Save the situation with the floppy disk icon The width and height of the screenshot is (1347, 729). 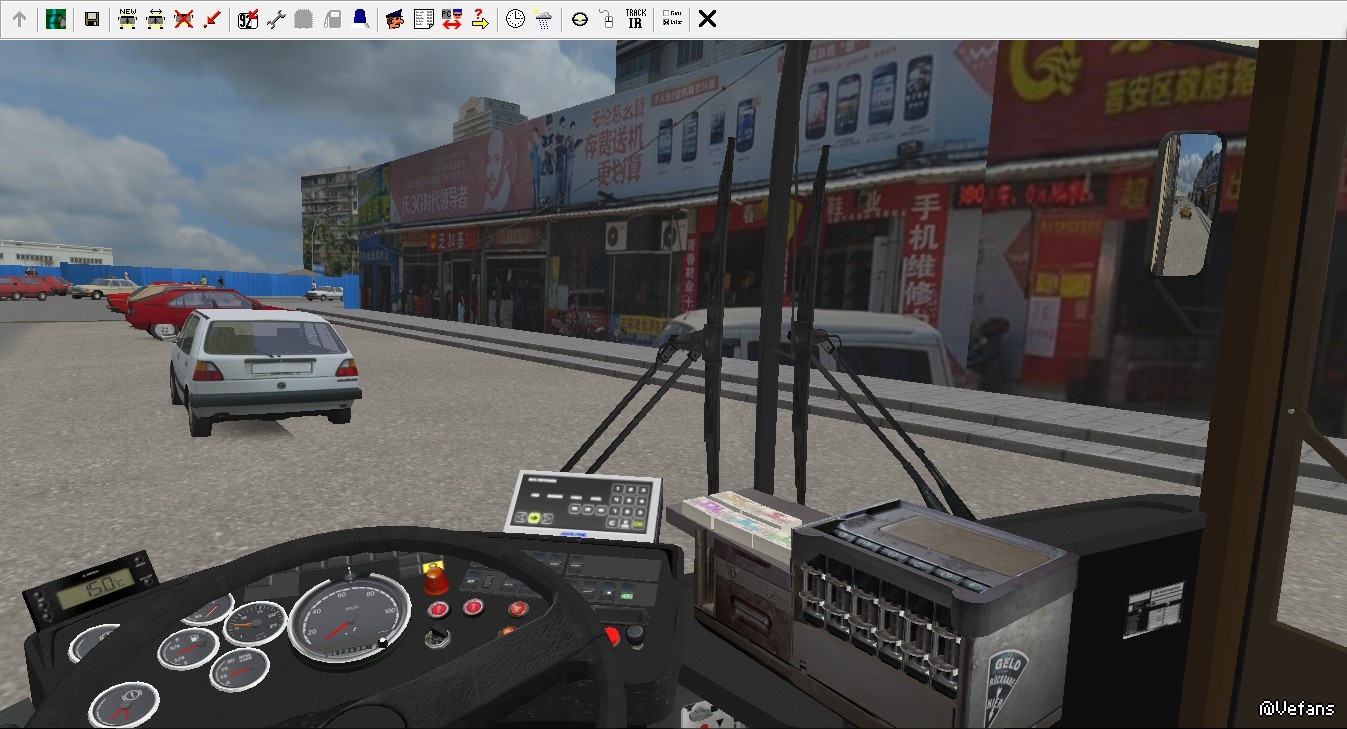click(91, 19)
